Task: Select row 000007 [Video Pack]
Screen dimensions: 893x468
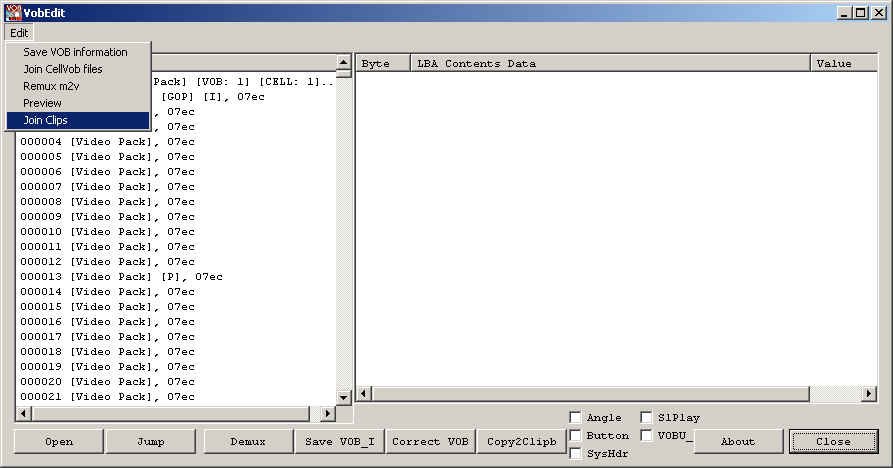Action: click(107, 187)
